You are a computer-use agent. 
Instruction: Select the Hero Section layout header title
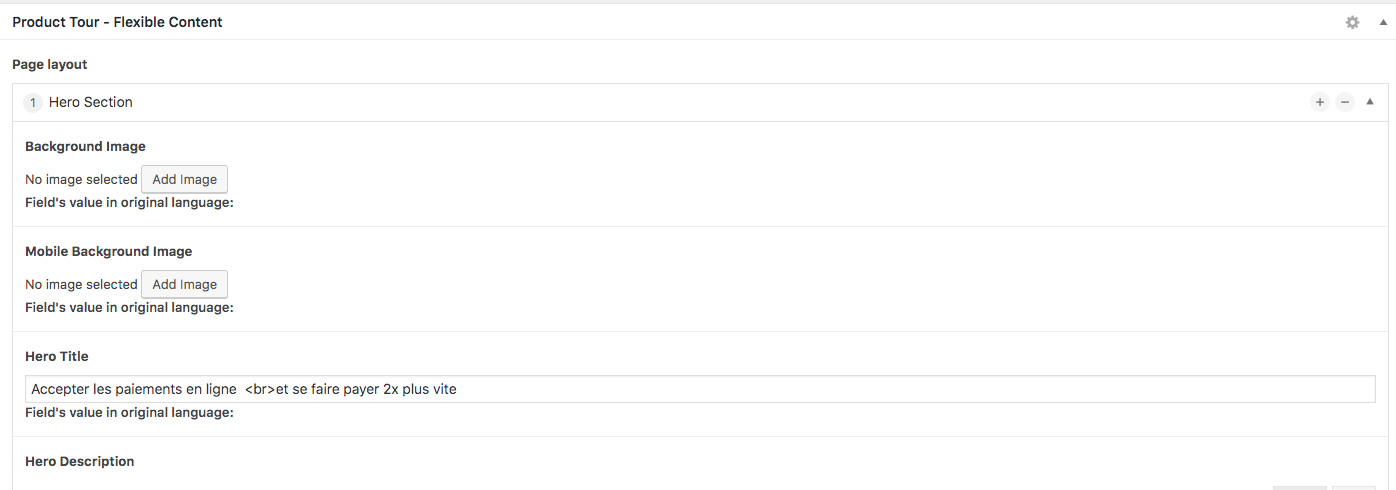tap(91, 102)
